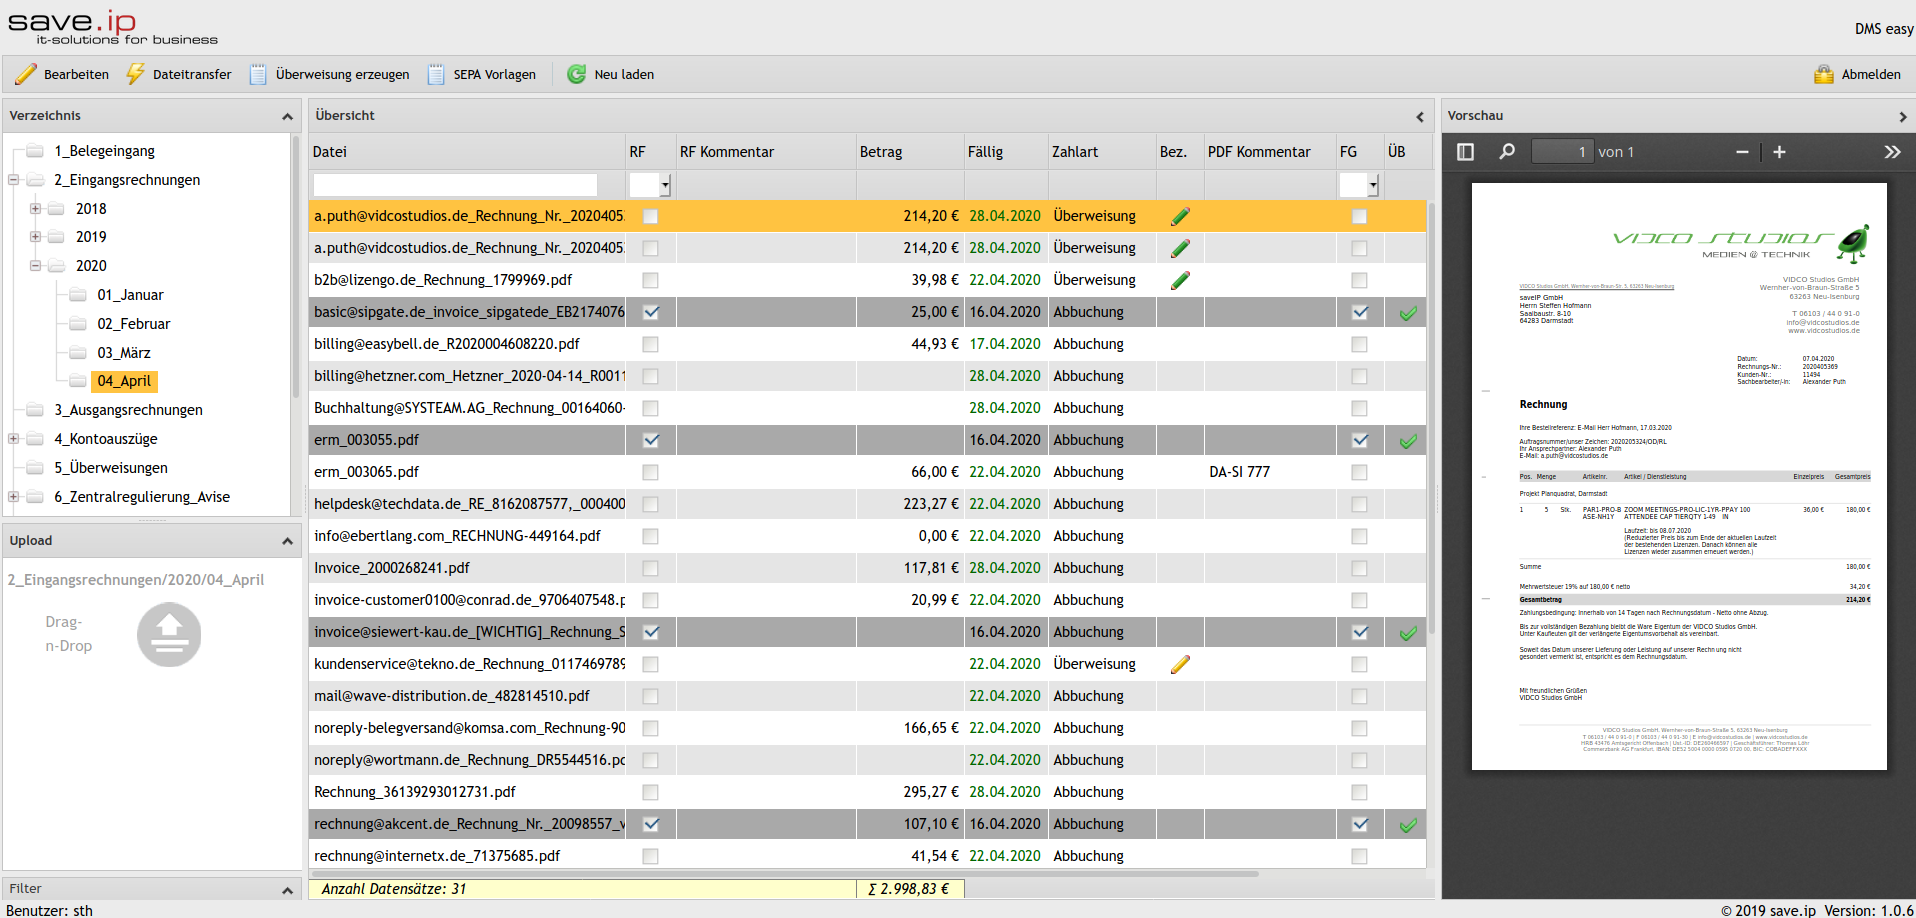Viewport: 1916px width, 918px height.
Task: Sort by the Betrag column header
Action: pyautogui.click(x=881, y=152)
